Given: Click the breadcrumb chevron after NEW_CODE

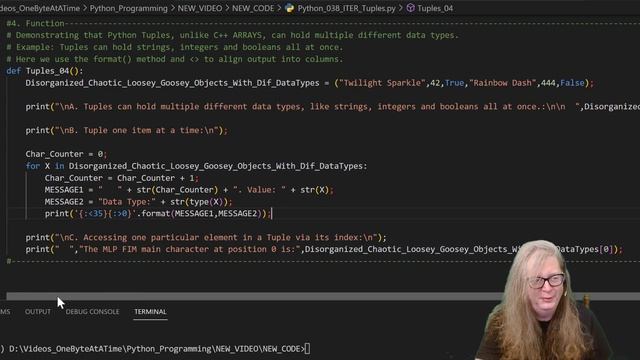Looking at the screenshot, I should click(279, 8).
